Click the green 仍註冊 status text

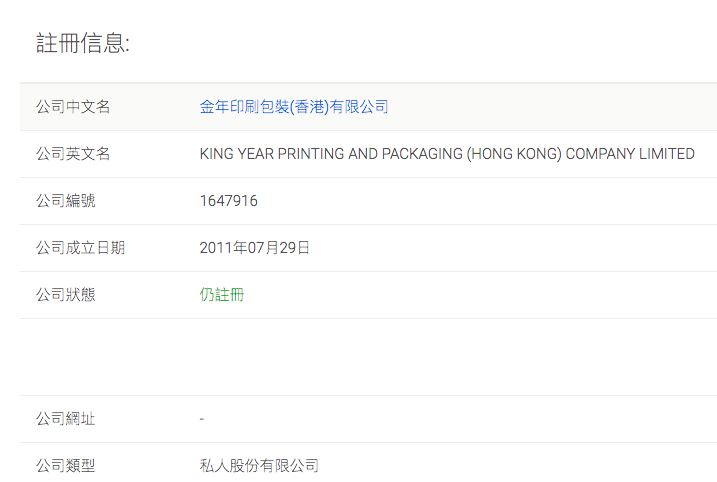click(222, 295)
